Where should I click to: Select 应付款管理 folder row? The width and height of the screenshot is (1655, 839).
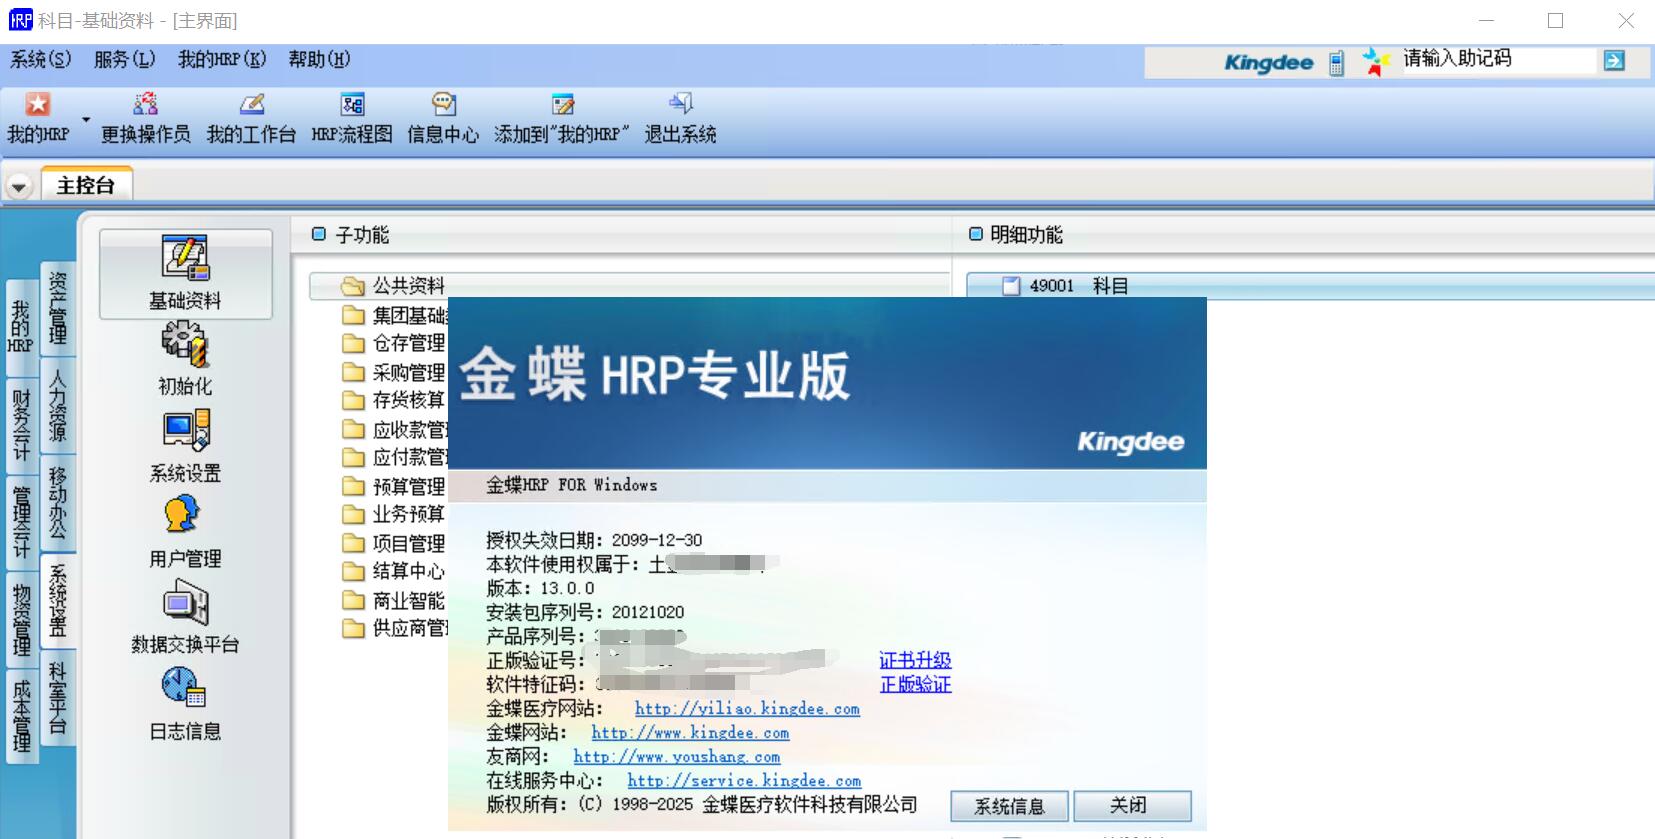[x=395, y=457]
